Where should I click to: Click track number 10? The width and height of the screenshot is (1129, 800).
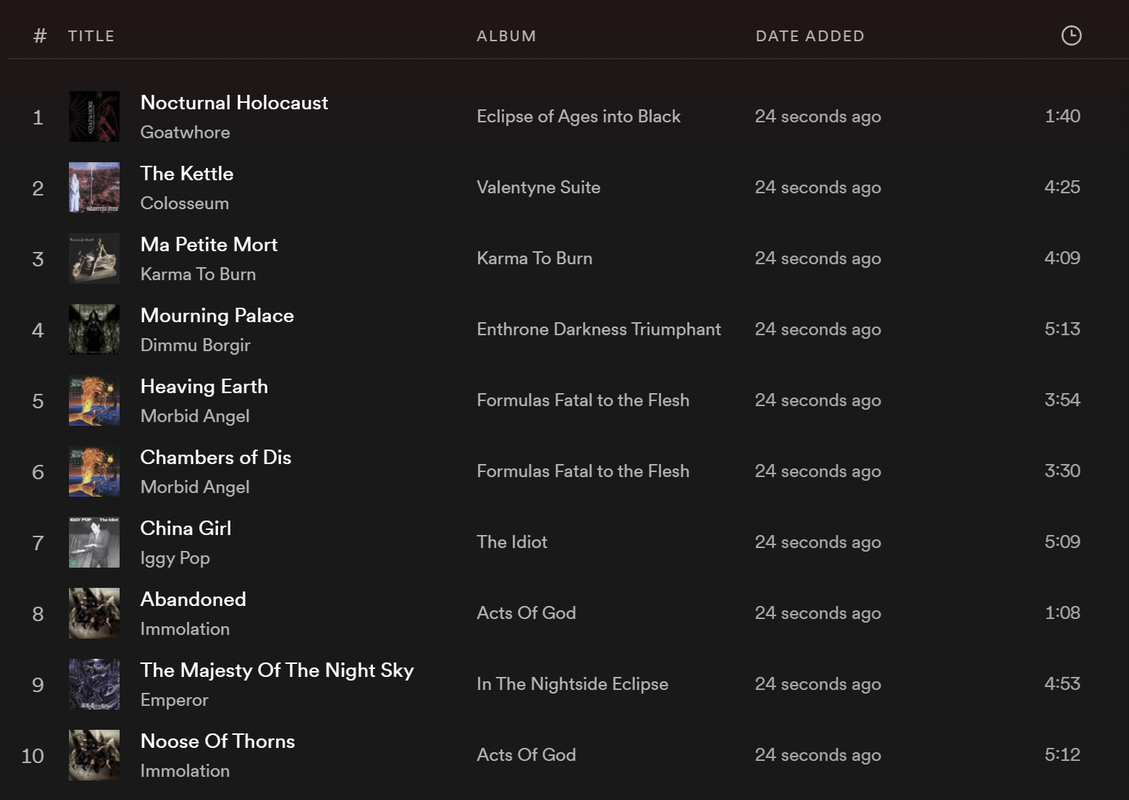(32, 756)
